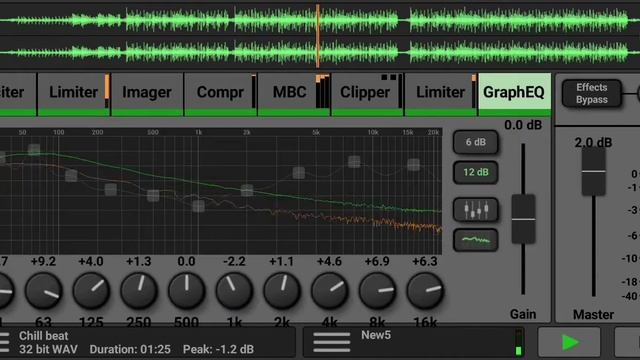Click the 63 Hz band knob

coord(43,291)
